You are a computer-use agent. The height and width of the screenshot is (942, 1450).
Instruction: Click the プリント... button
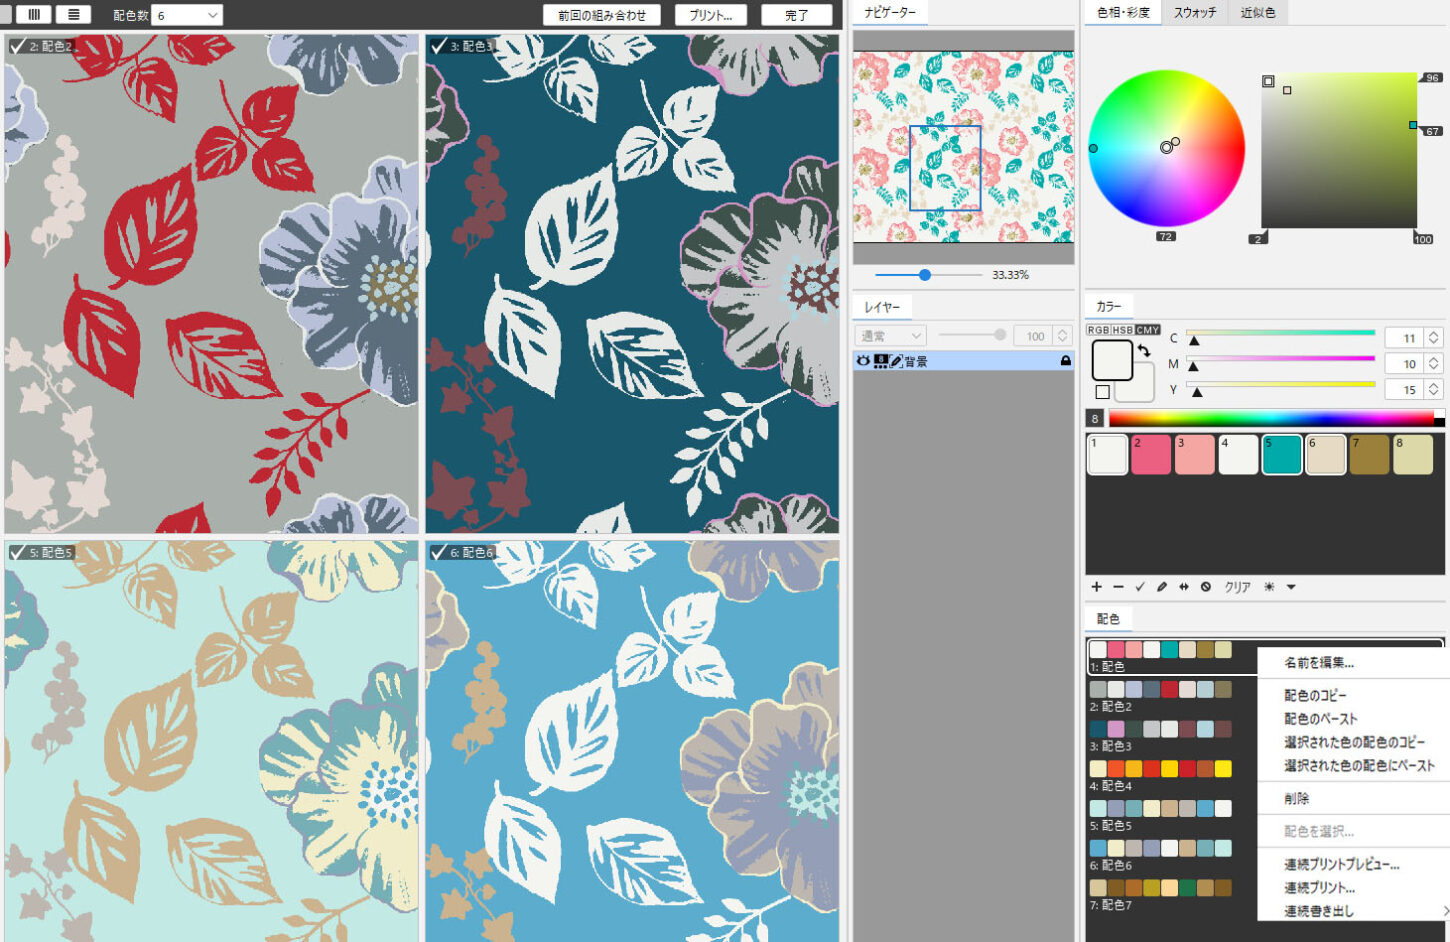point(710,15)
